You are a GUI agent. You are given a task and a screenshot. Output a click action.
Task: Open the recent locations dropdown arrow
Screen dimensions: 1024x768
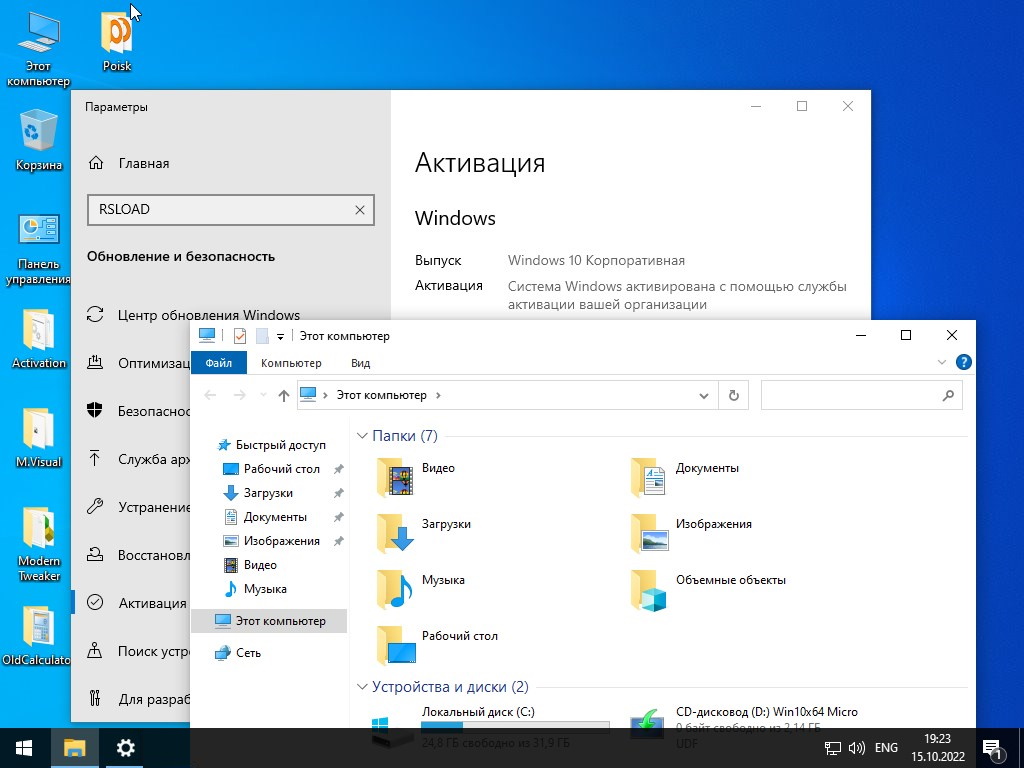[x=263, y=396]
